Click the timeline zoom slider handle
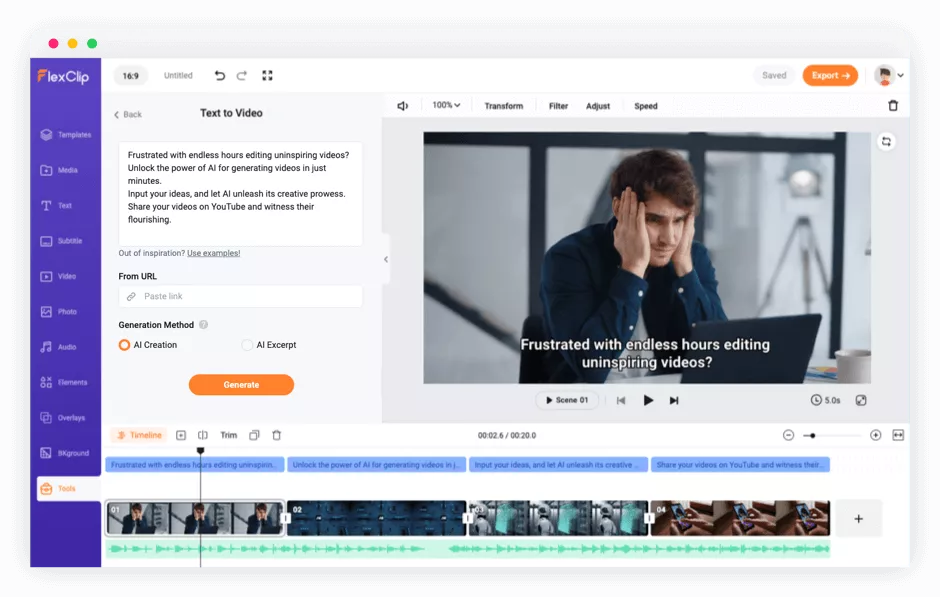Screen dimensions: 940x597 pyautogui.click(x=812, y=436)
